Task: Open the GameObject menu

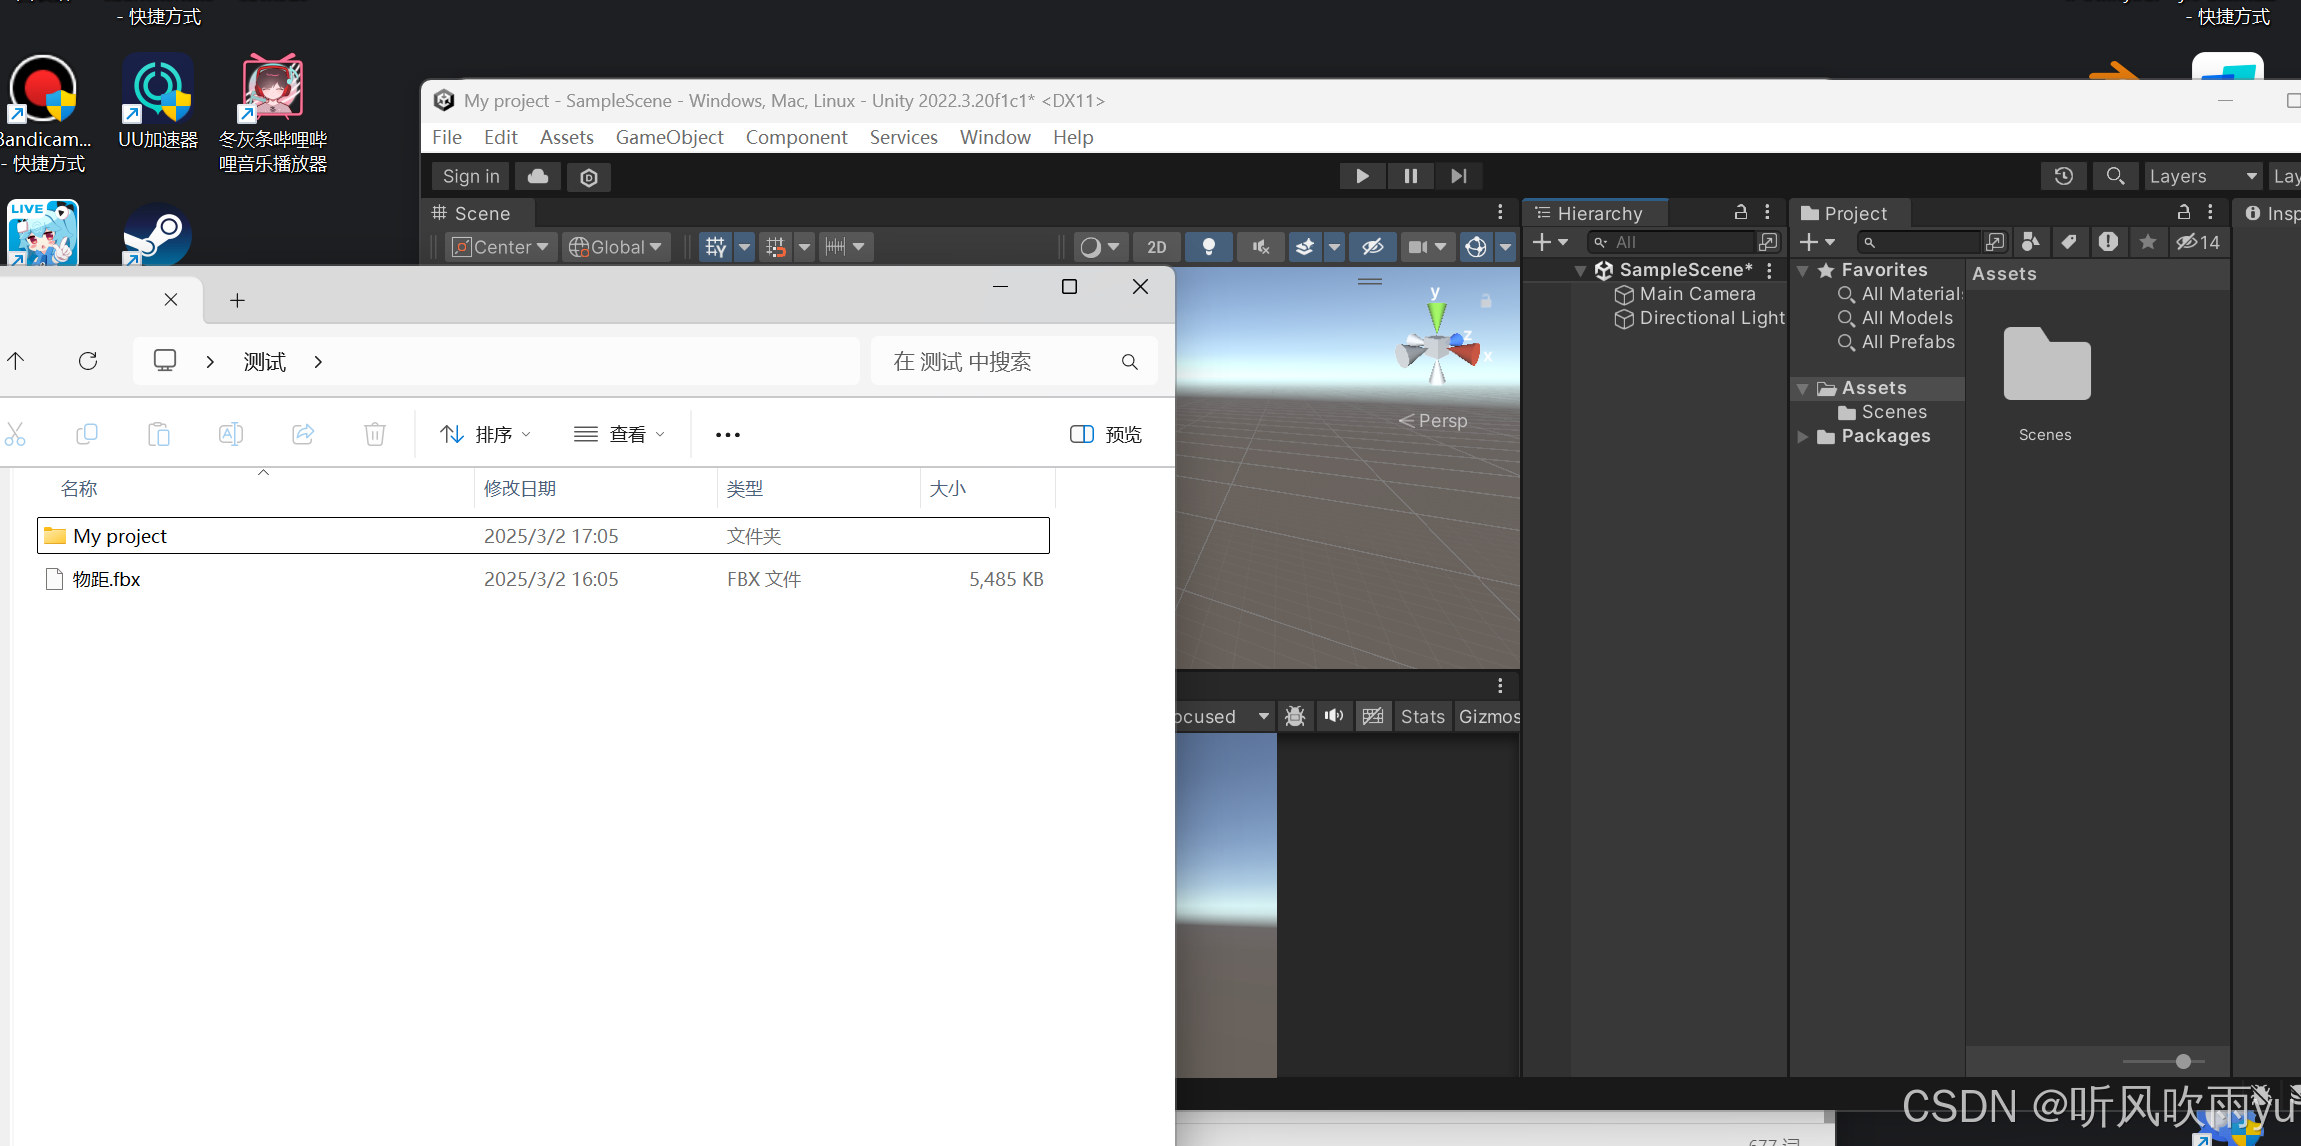Action: click(x=669, y=137)
